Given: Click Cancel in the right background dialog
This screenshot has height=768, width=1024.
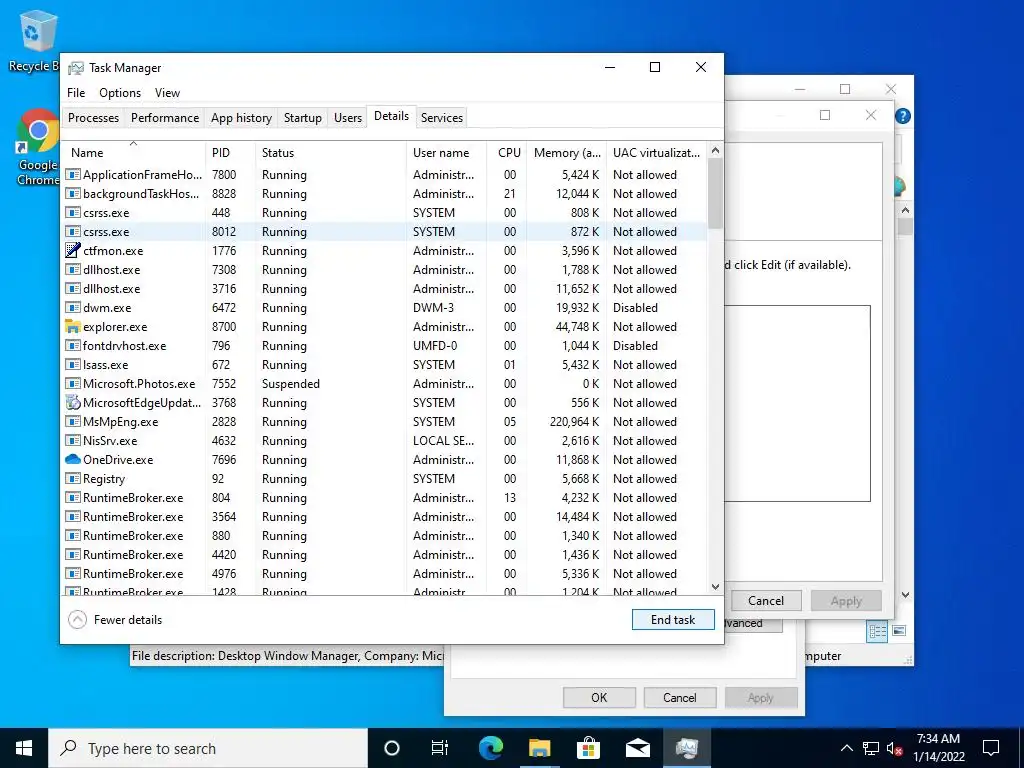Looking at the screenshot, I should pos(765,601).
